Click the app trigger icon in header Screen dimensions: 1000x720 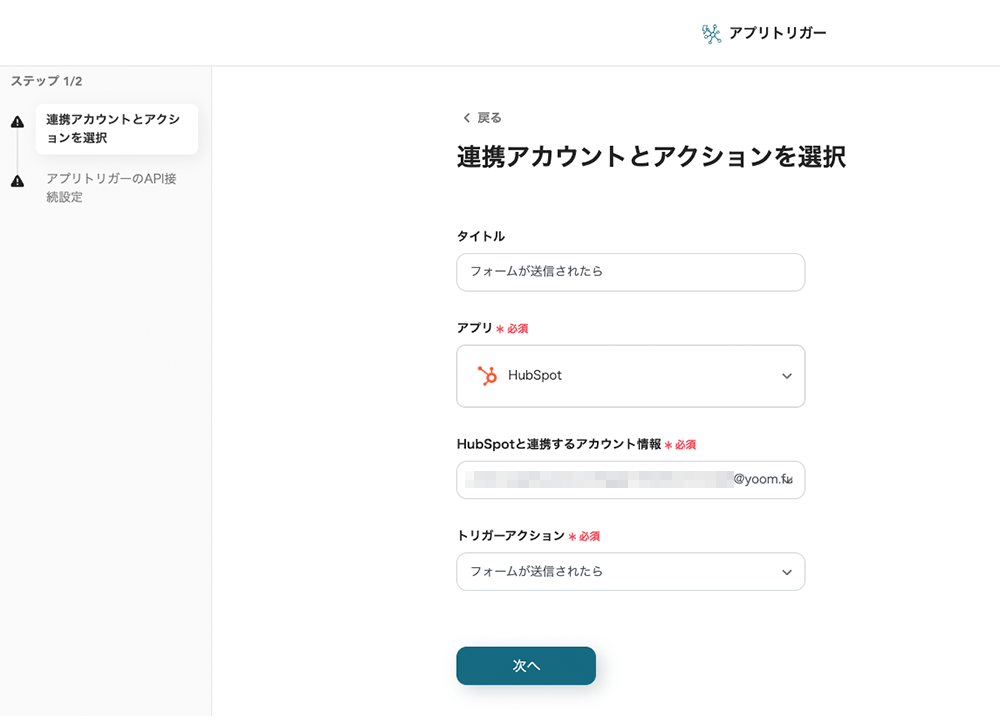click(711, 34)
